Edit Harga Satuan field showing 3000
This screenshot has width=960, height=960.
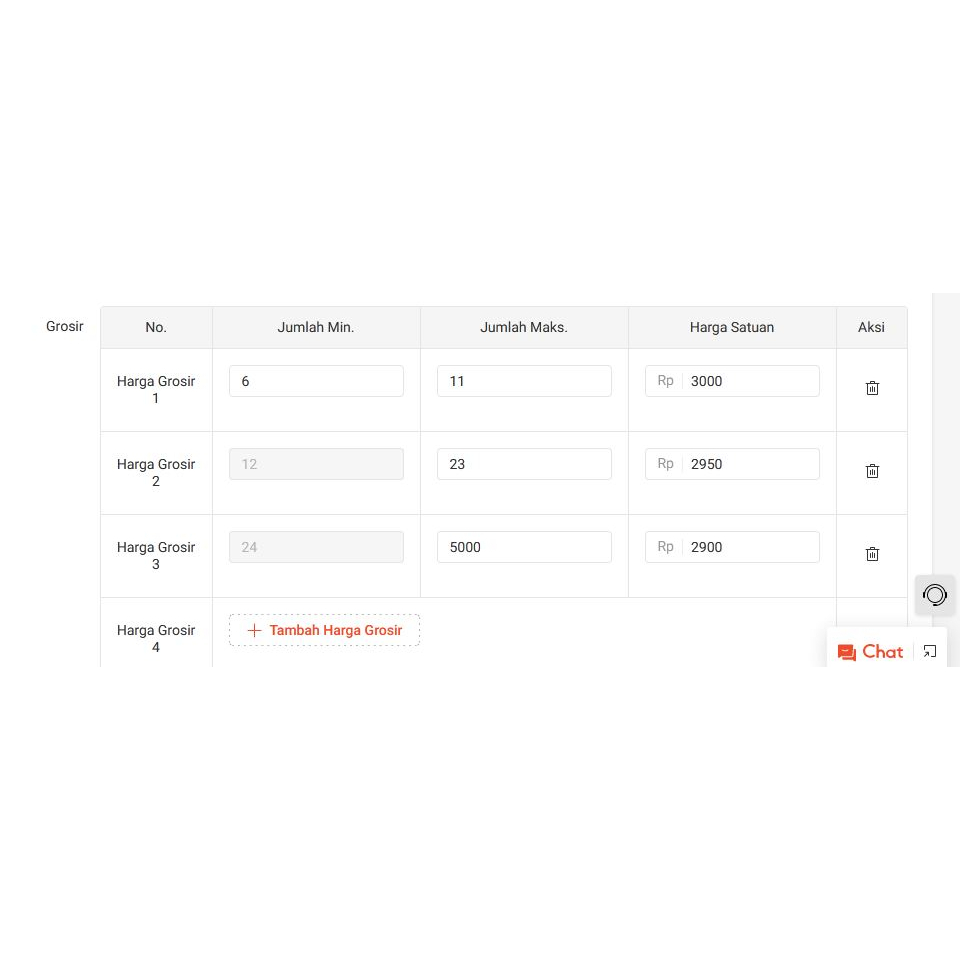732,381
